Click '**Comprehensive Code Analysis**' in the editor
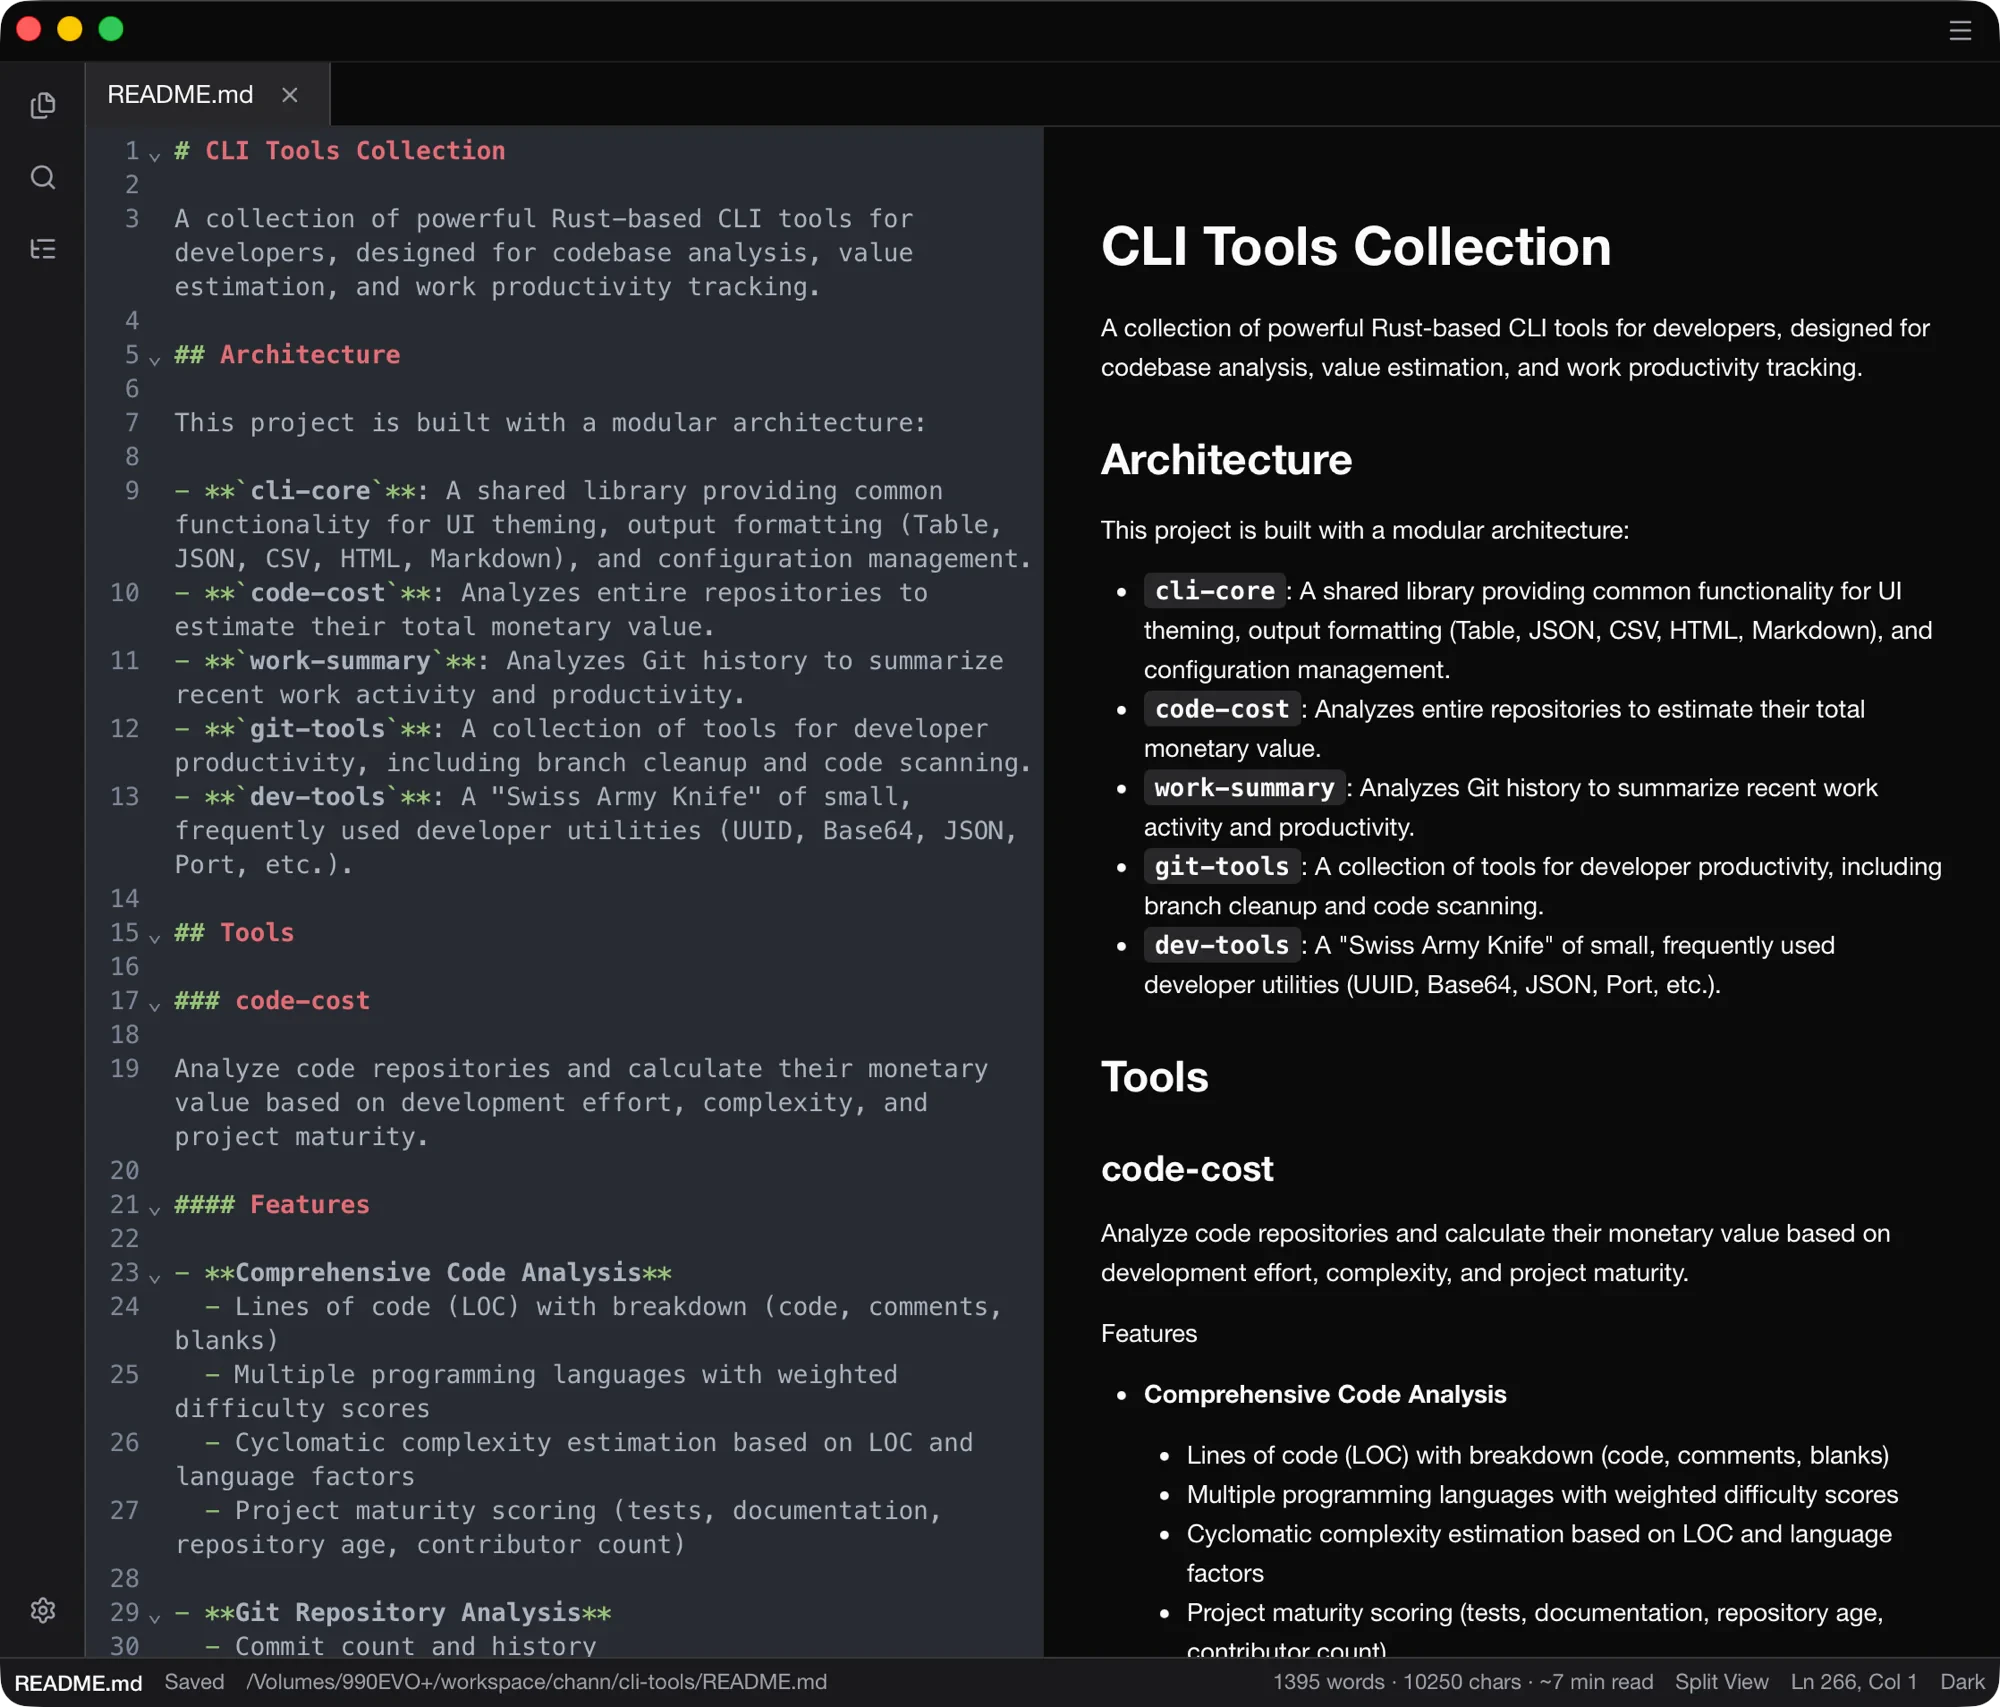This screenshot has width=2000, height=1707. coord(438,1273)
